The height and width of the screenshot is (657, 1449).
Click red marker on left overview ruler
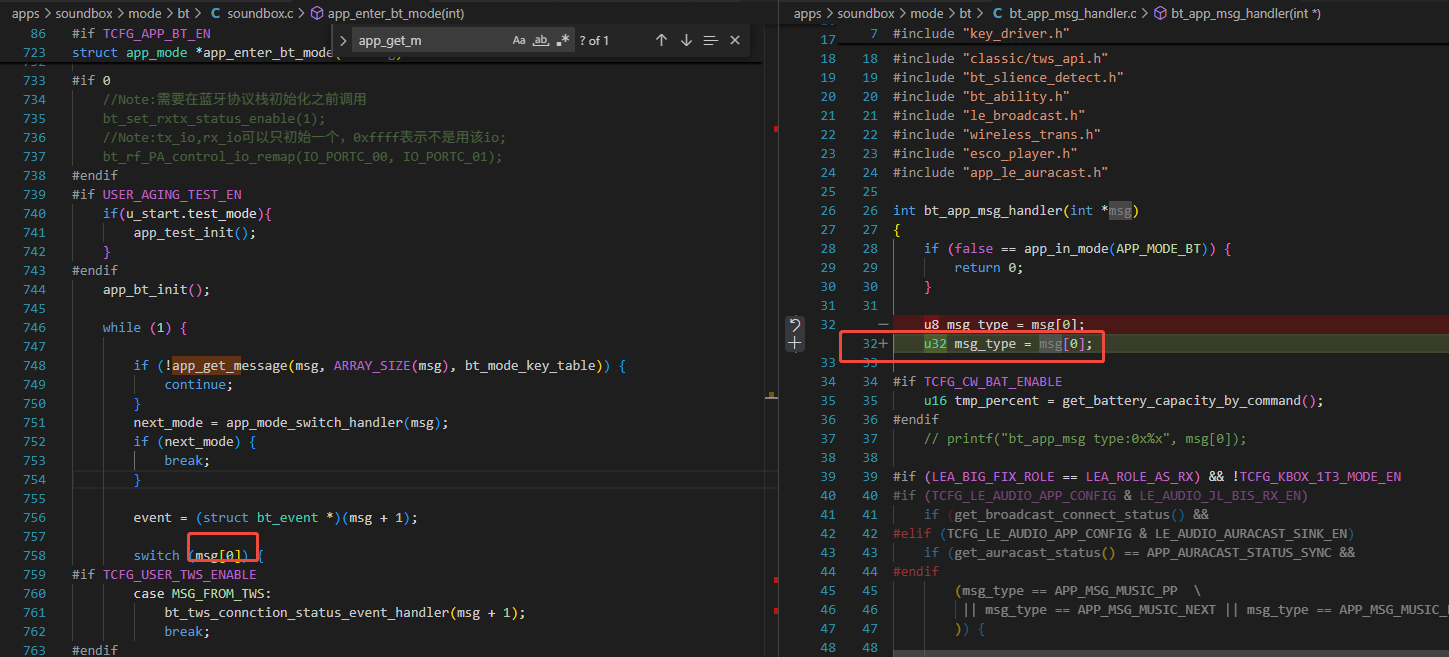pyautogui.click(x=776, y=129)
